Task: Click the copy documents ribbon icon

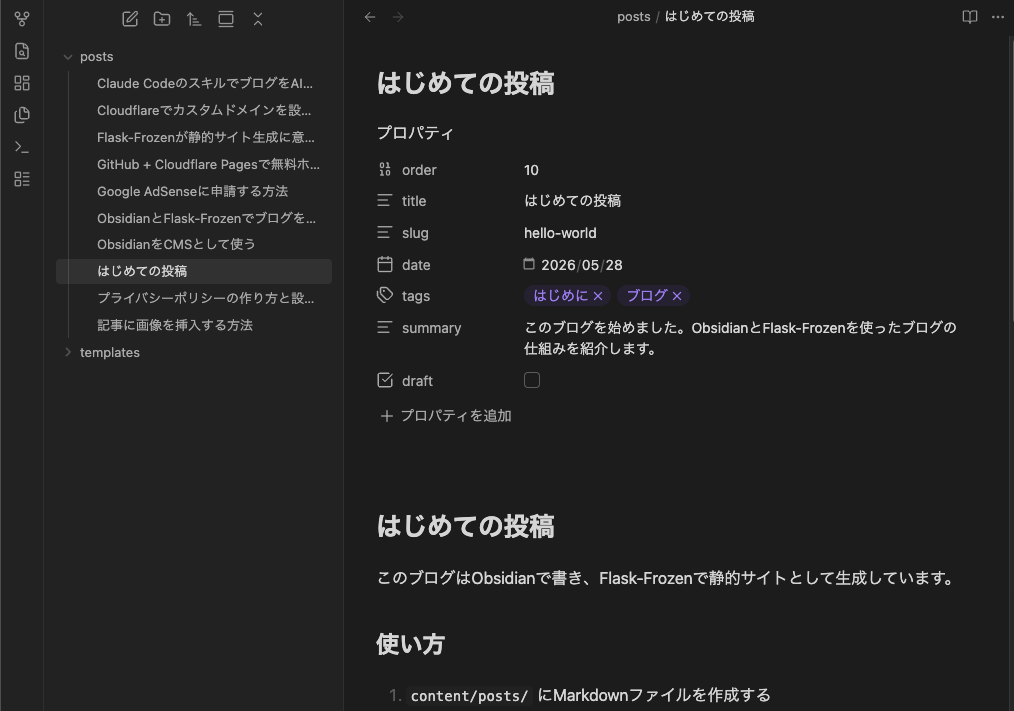Action: (22, 115)
